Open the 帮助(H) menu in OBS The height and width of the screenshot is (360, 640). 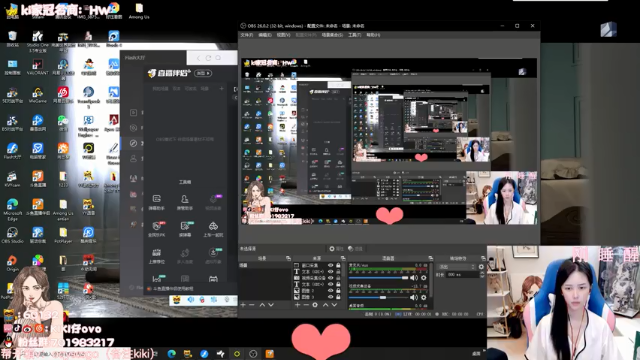point(373,35)
